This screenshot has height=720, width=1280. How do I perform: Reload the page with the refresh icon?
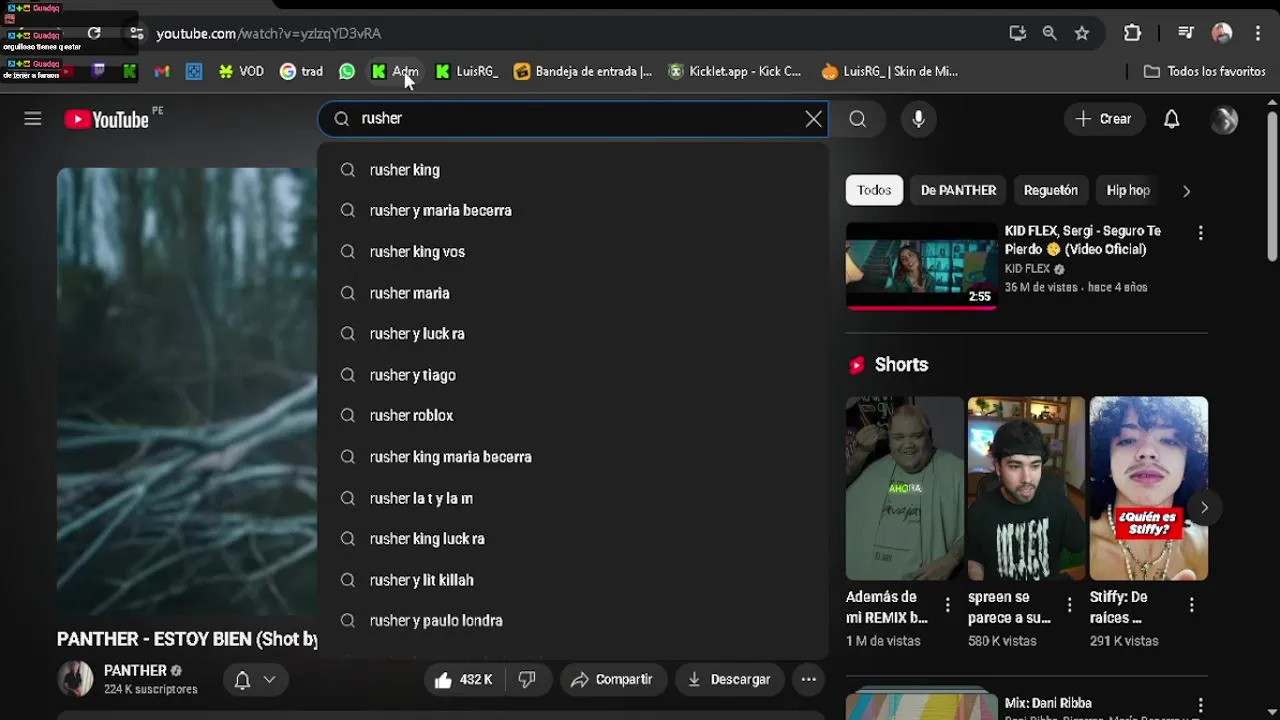click(94, 33)
